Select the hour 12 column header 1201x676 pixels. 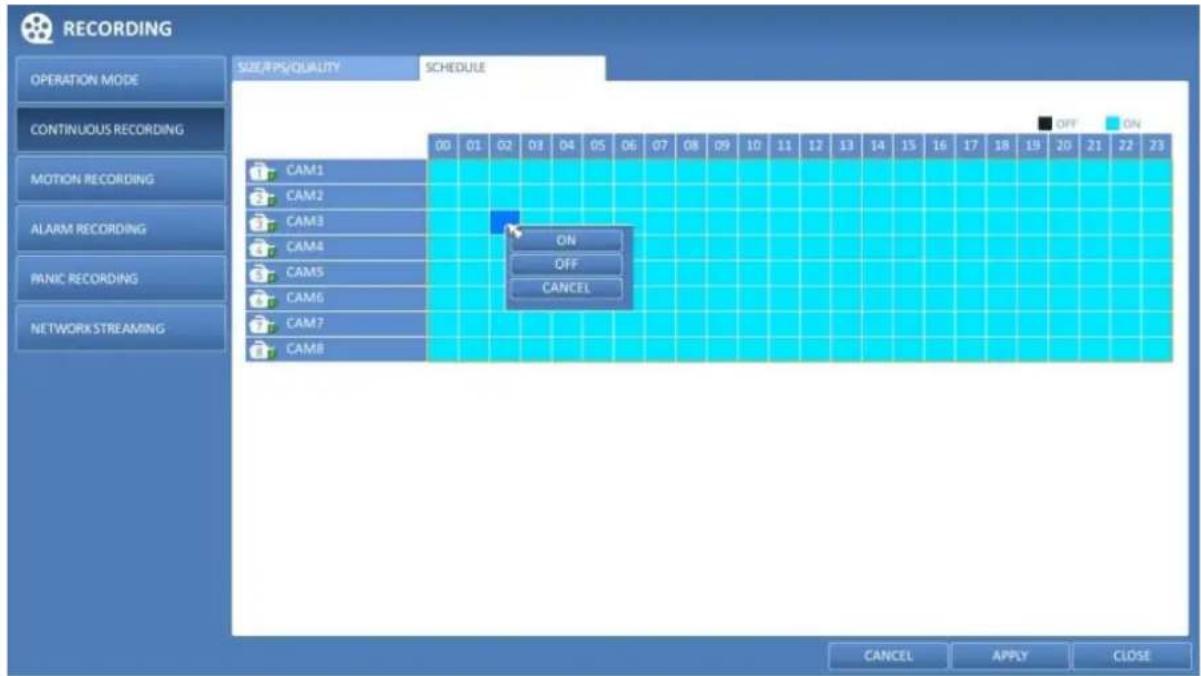[x=815, y=146]
